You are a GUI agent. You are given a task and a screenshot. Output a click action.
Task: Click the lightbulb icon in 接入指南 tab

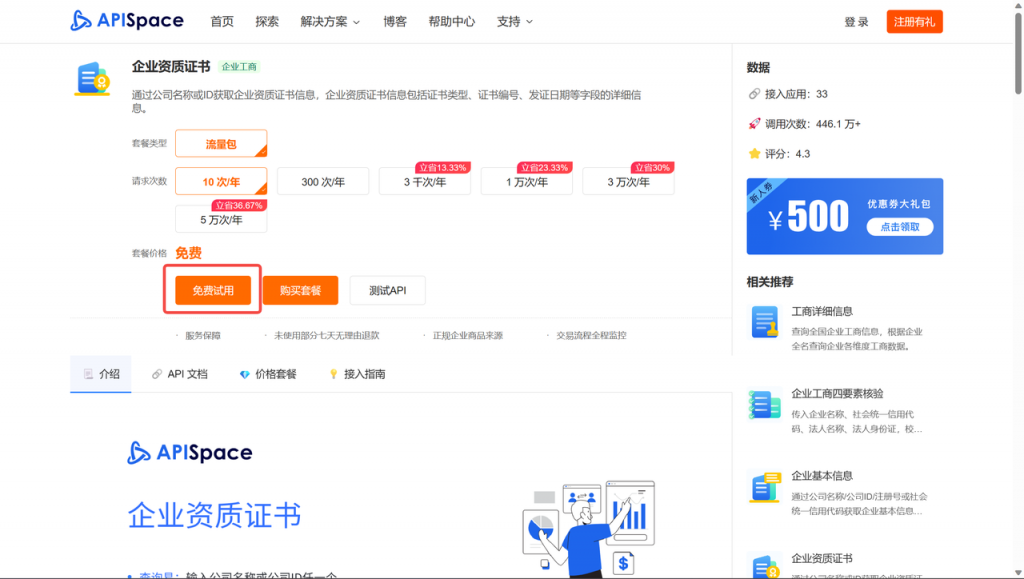pos(333,374)
